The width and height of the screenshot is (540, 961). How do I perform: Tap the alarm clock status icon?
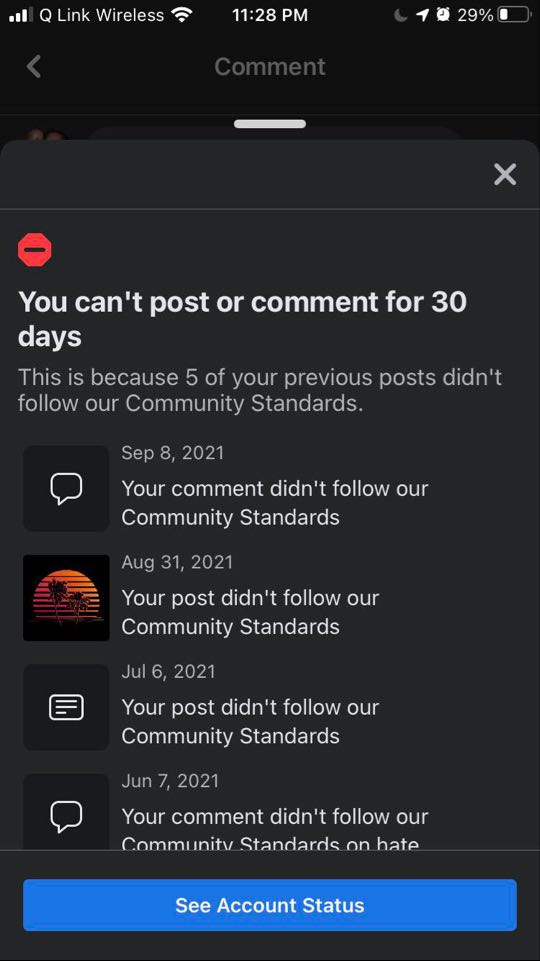click(443, 15)
